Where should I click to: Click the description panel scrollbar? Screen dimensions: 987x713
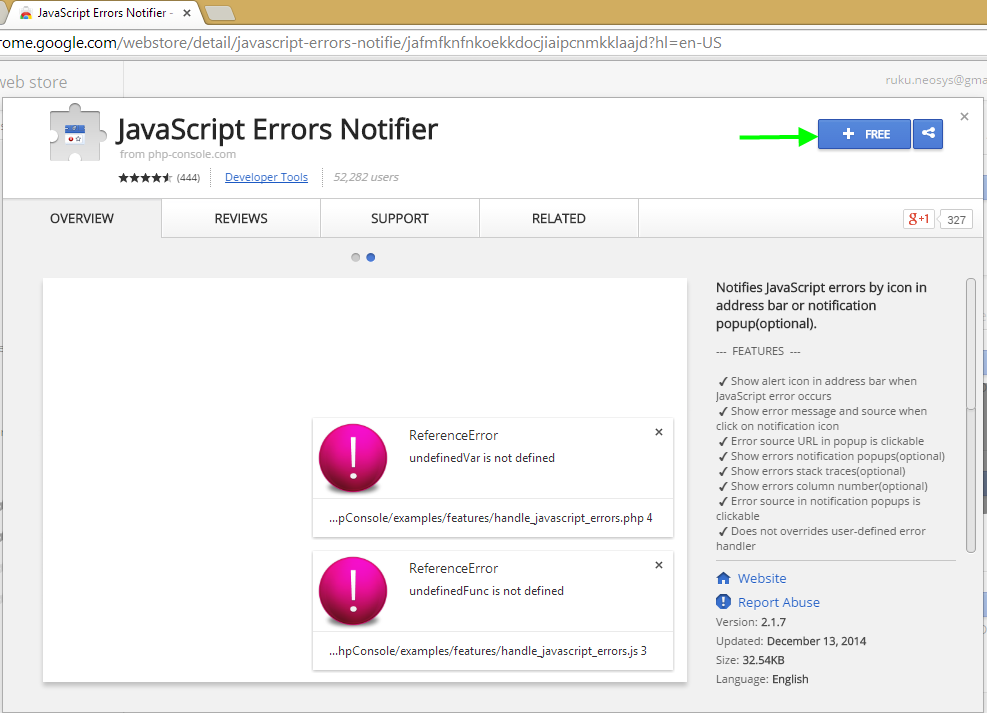[970, 343]
